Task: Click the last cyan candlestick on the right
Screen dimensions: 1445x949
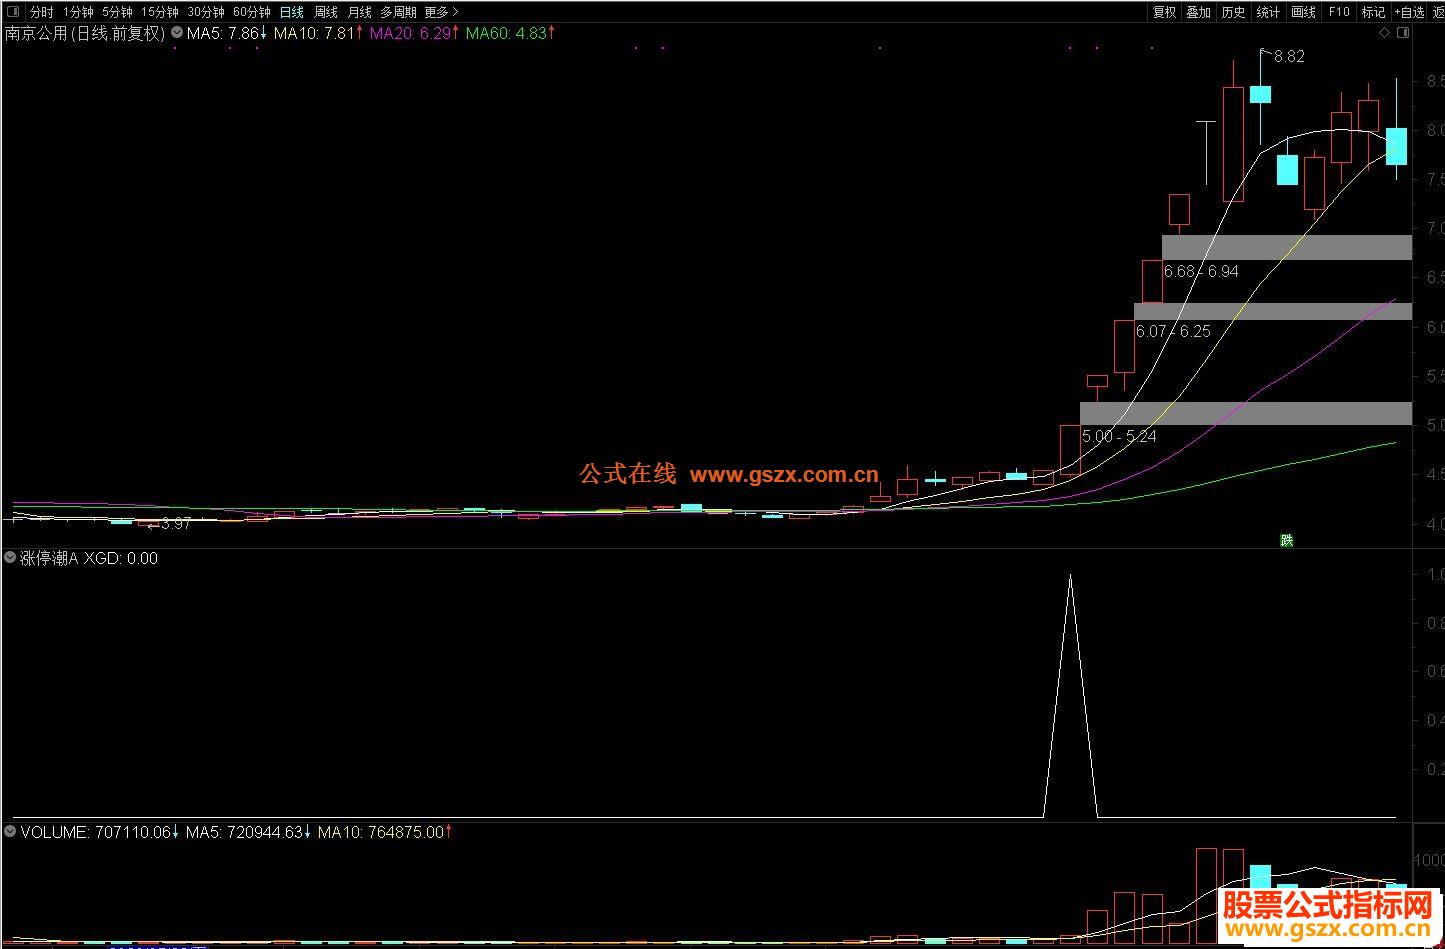Action: (1396, 146)
